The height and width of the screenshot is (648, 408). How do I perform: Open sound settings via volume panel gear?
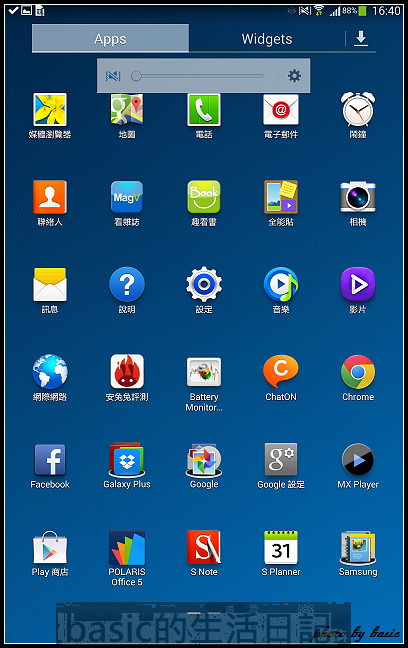[294, 76]
